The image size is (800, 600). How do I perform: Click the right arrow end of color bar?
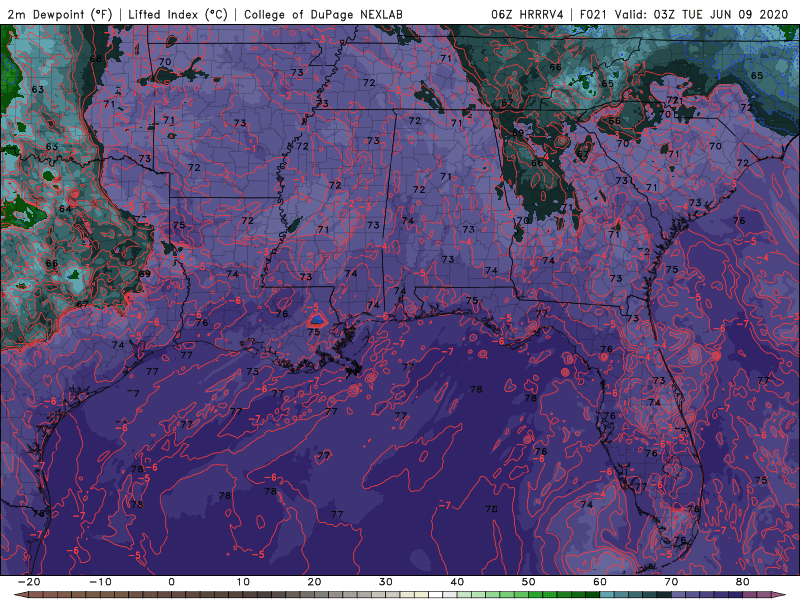tap(779, 595)
